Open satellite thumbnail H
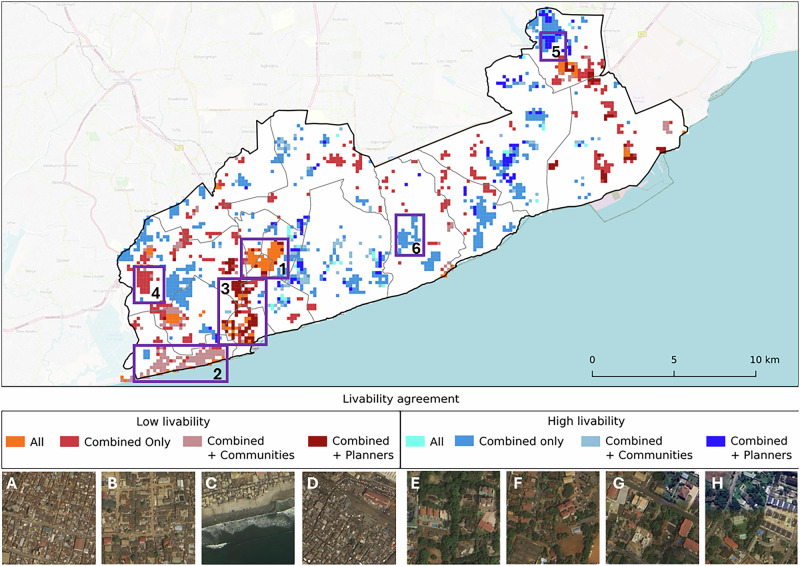 751,518
